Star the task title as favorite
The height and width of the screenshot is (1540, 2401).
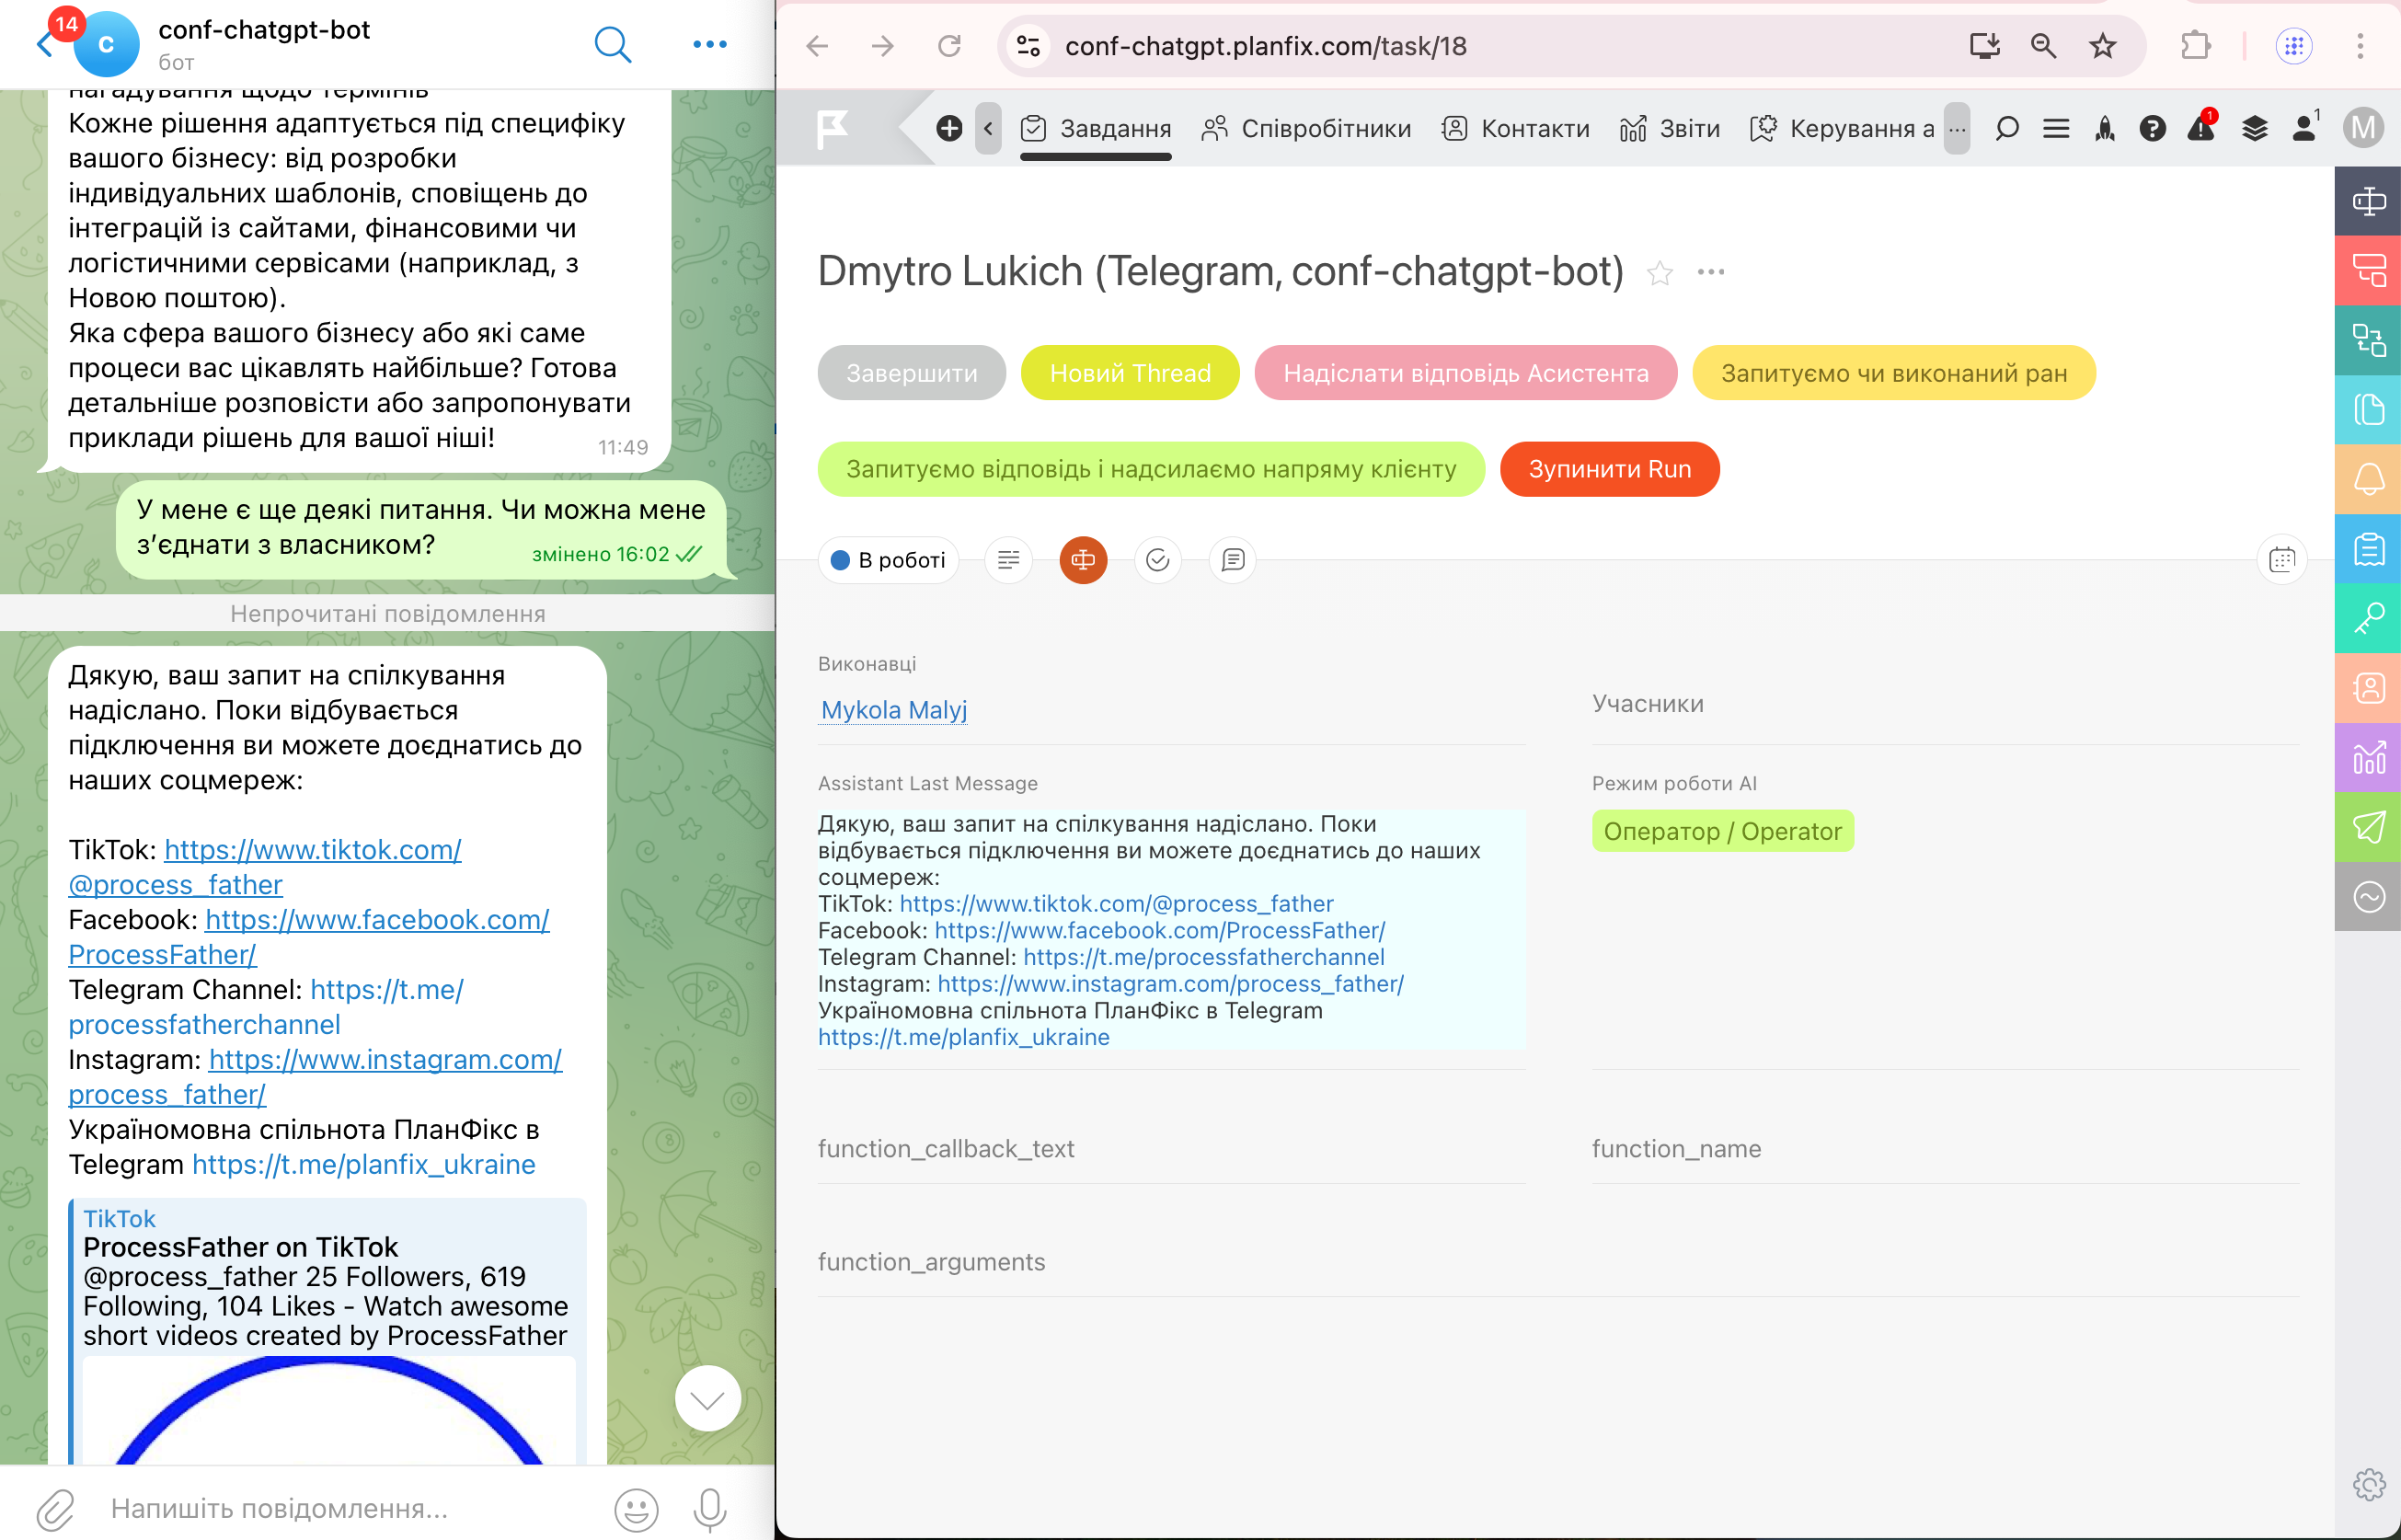tap(1659, 273)
